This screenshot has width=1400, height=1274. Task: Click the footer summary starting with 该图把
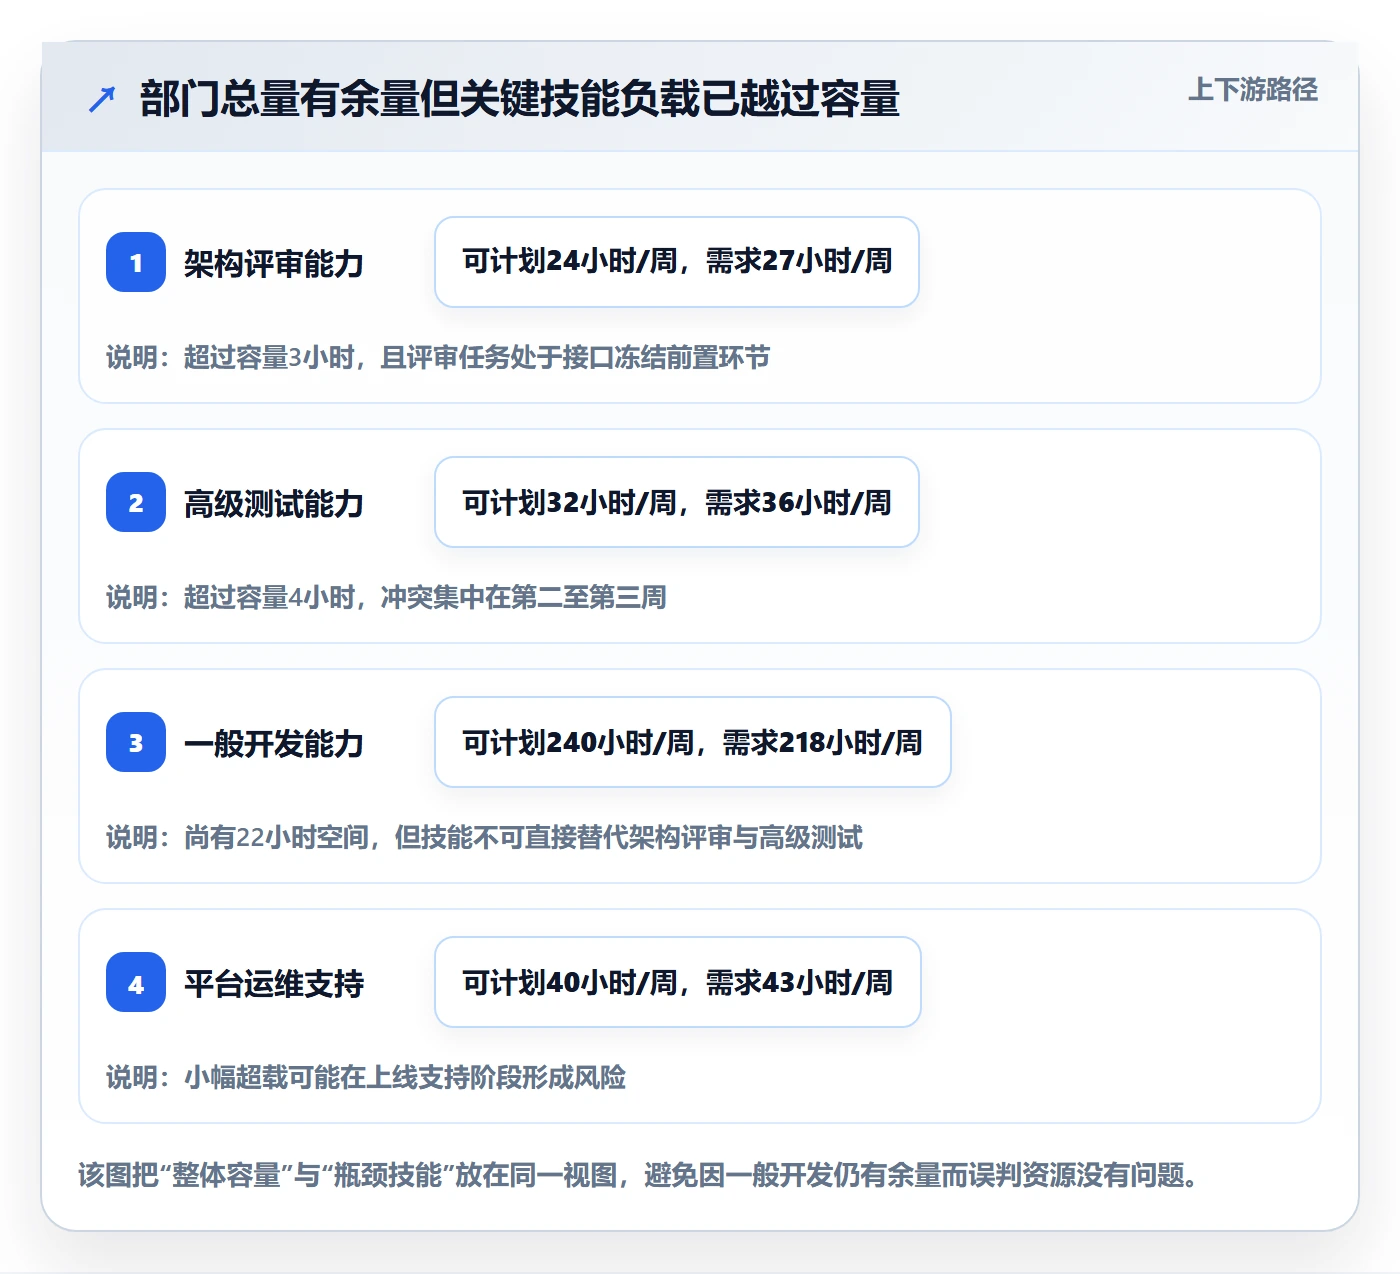[x=639, y=1175]
